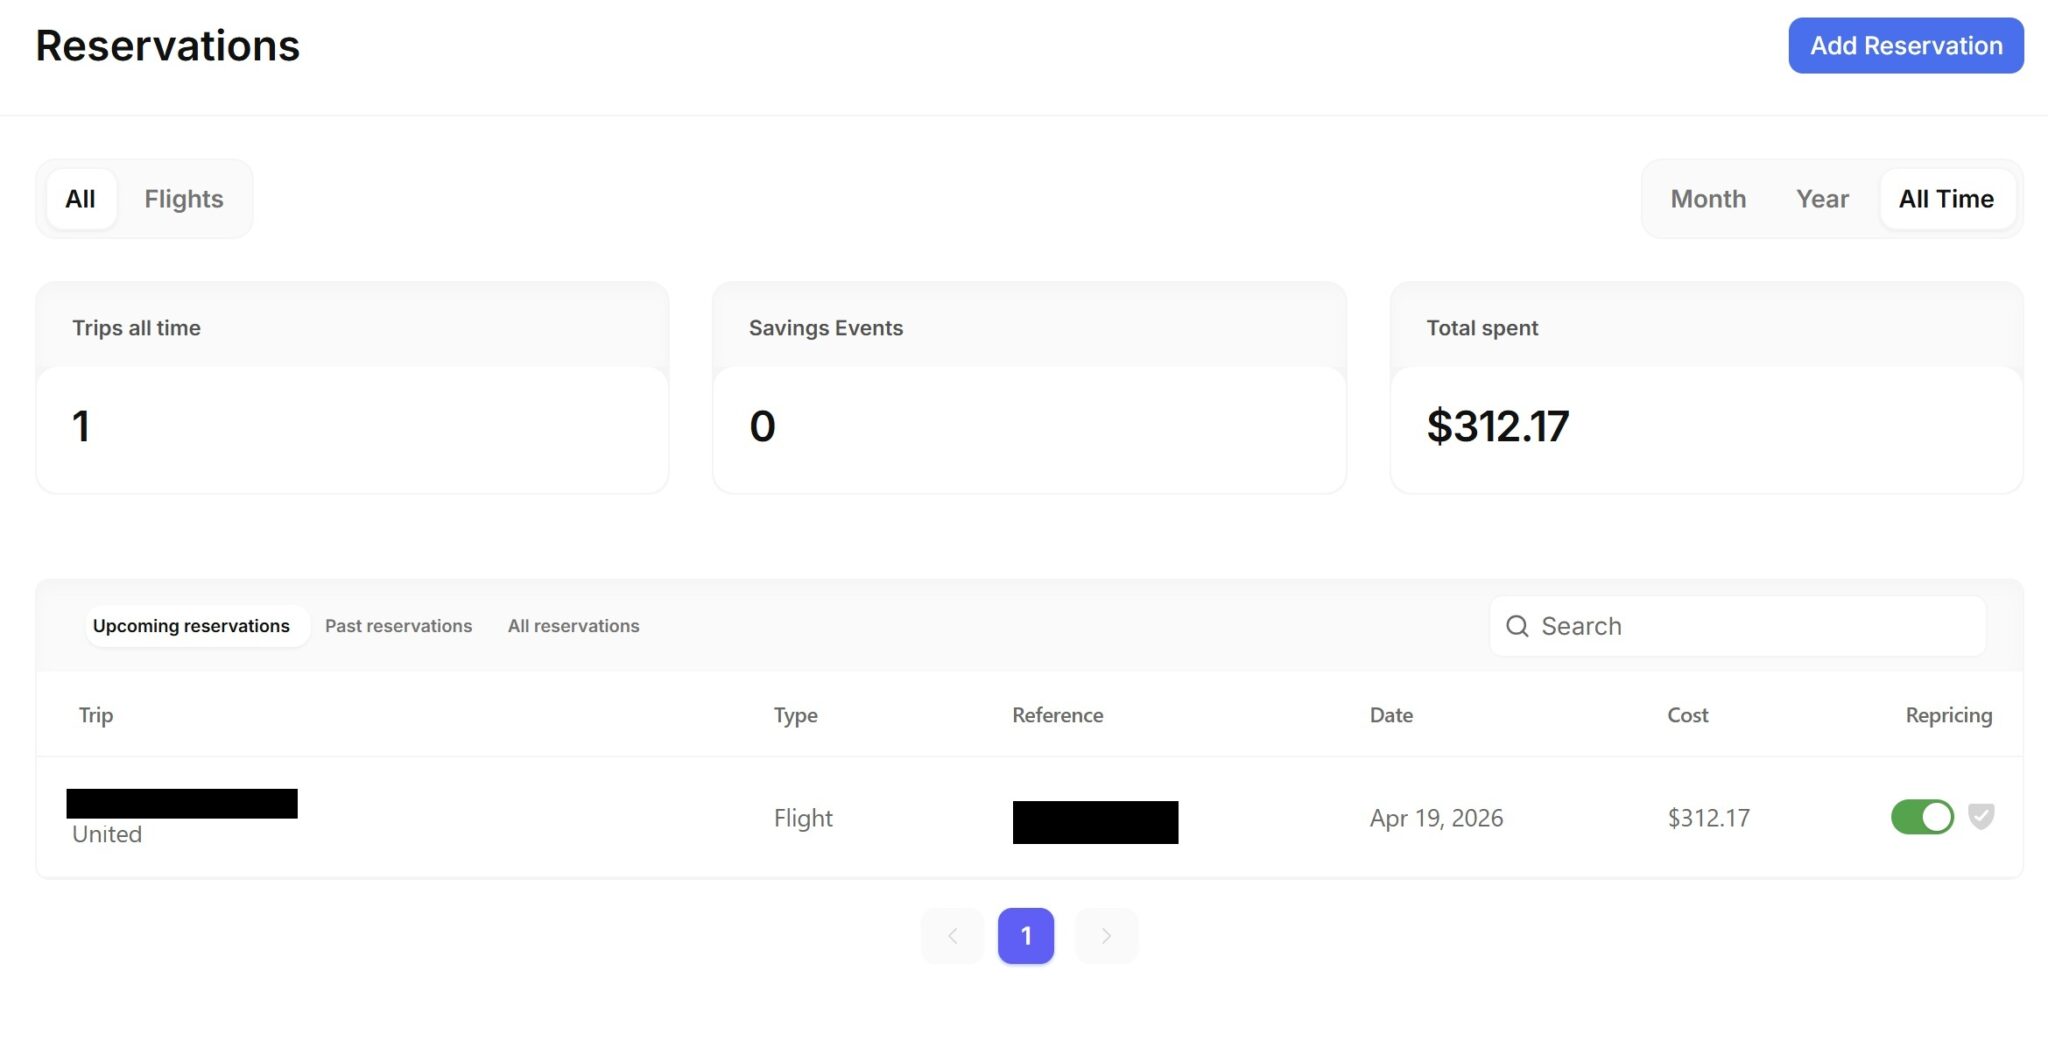Disable repricing for the United flight
The height and width of the screenshot is (1055, 2048).
click(x=1921, y=817)
